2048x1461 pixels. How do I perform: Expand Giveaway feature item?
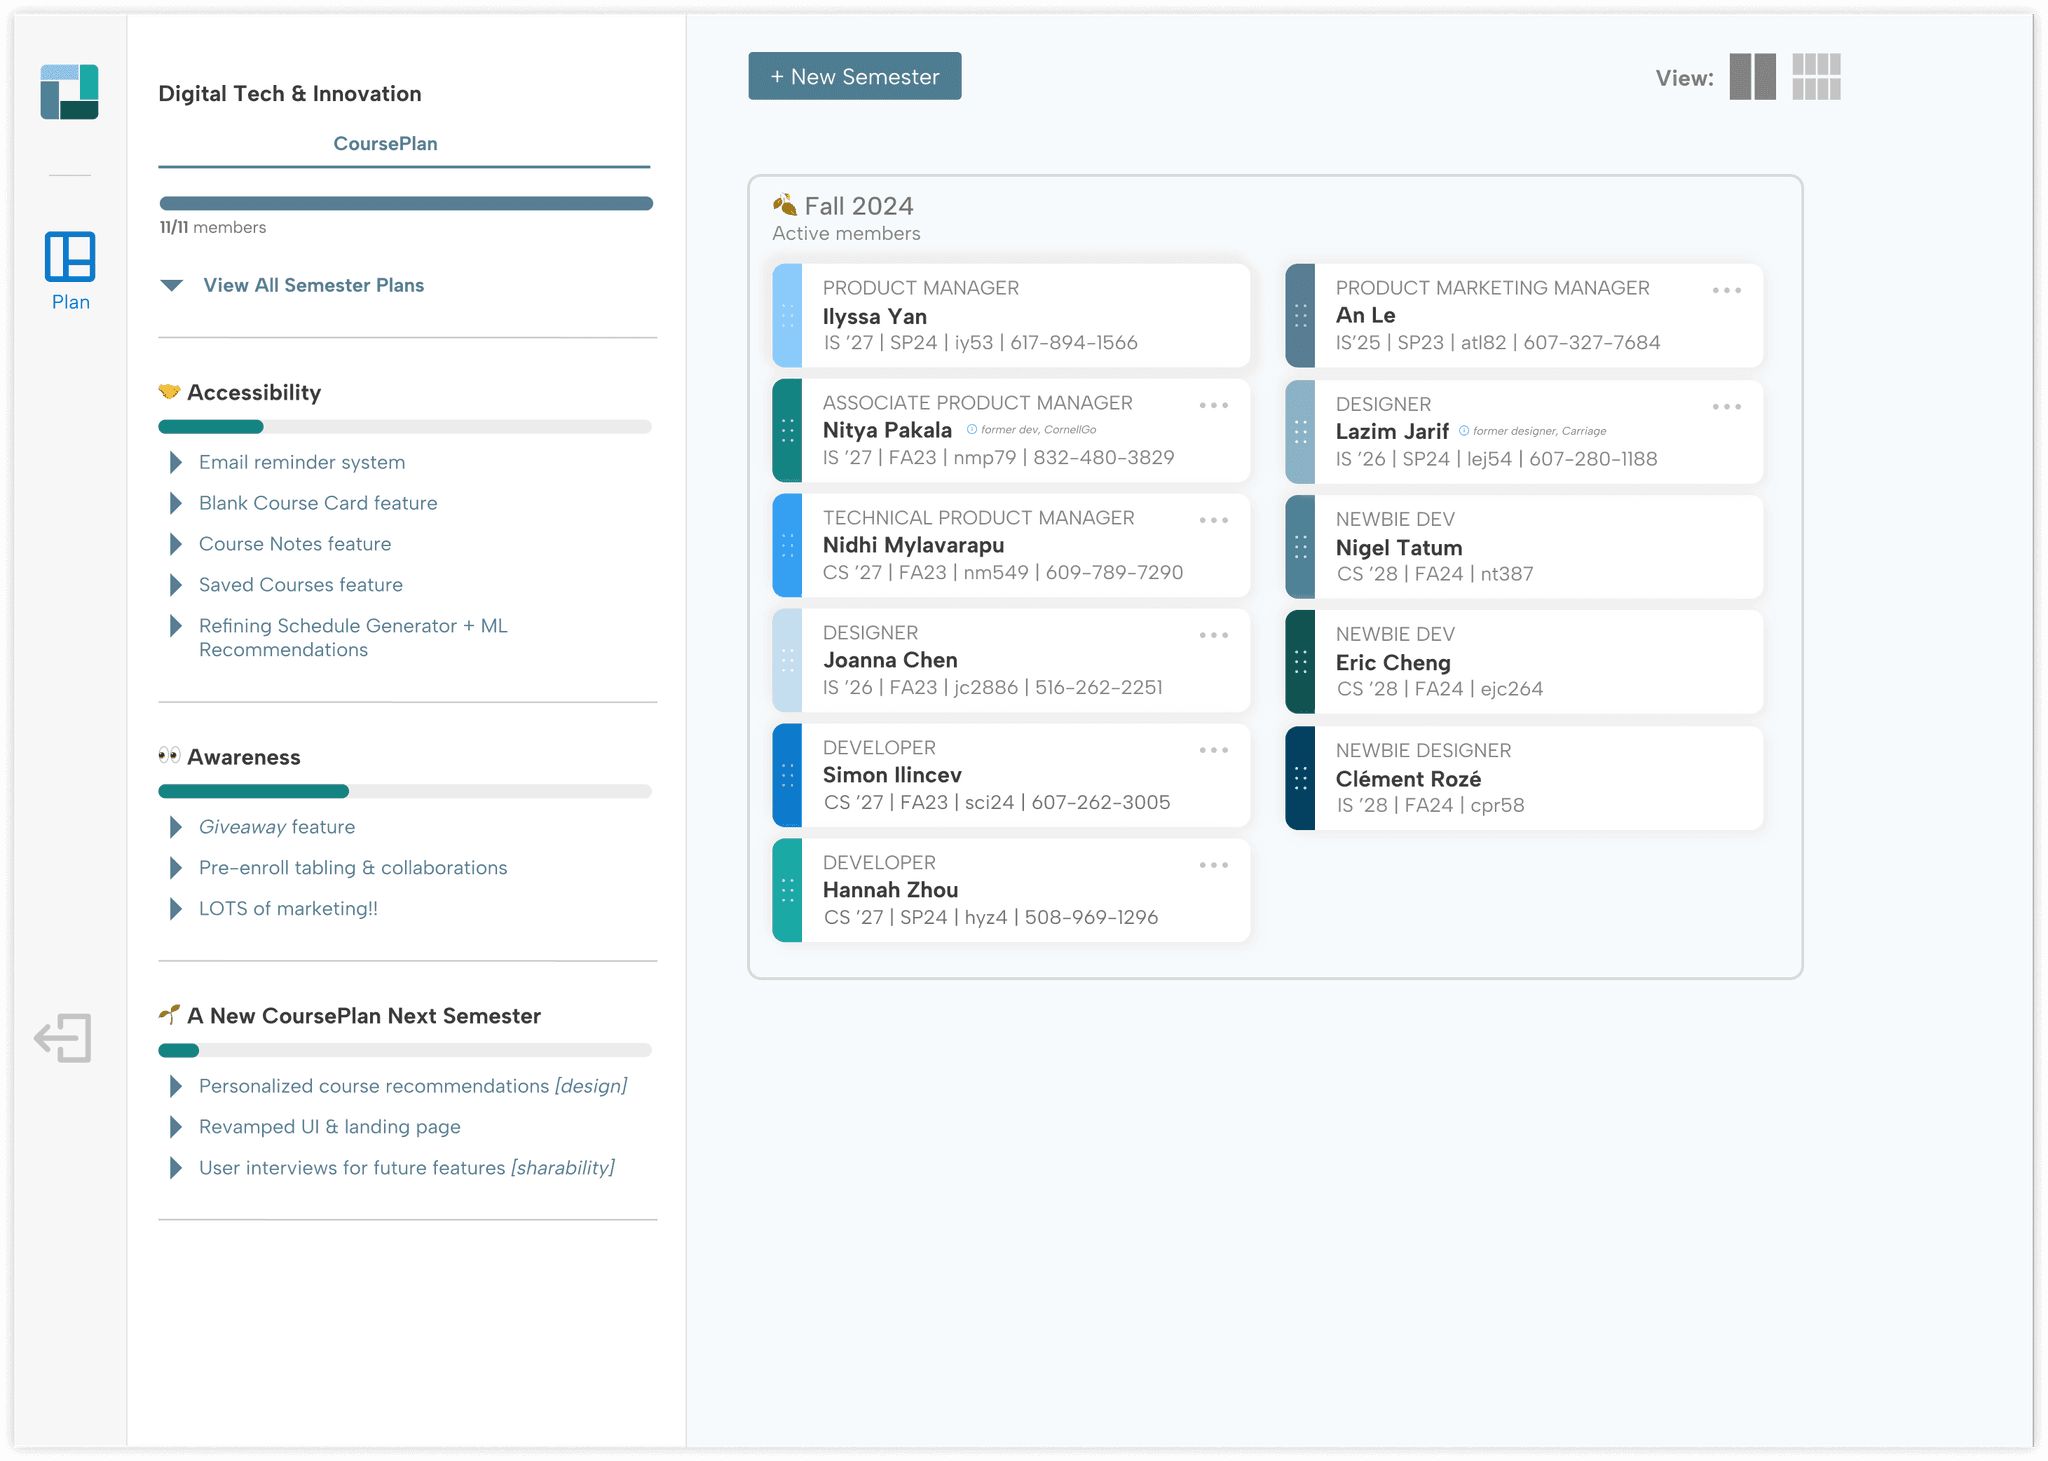point(176,827)
